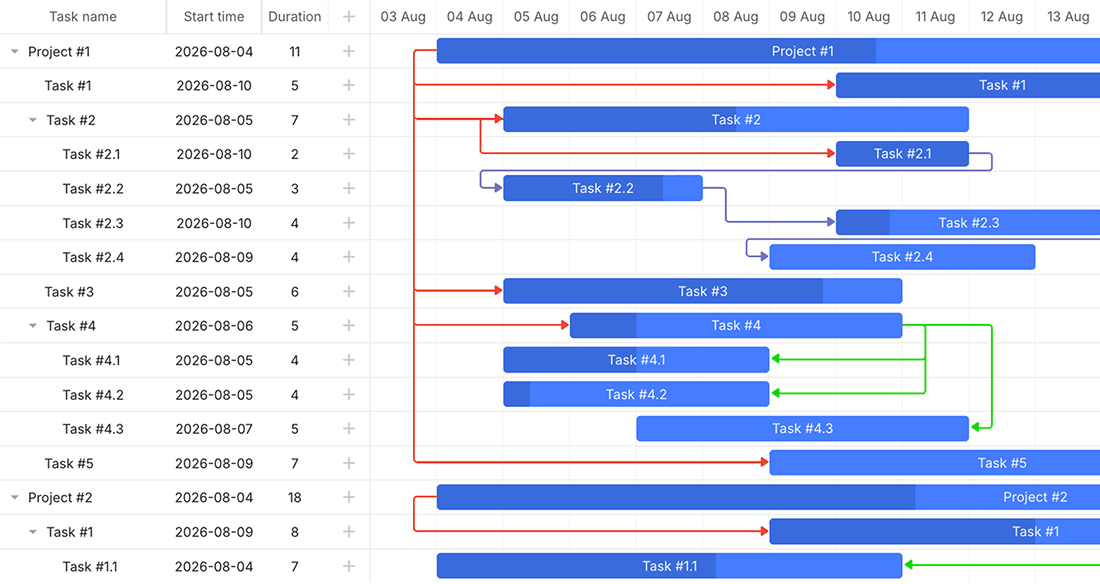Select the Project #1 summary bar in the timeline

768,51
